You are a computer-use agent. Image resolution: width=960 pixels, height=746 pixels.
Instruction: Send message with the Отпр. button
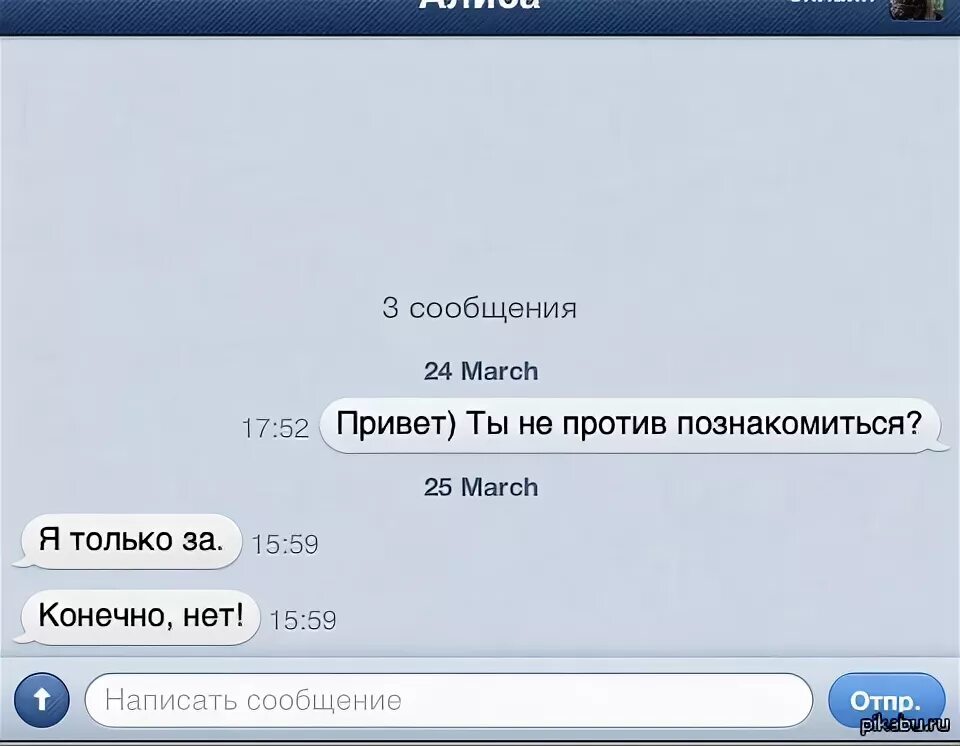pyautogui.click(x=887, y=700)
